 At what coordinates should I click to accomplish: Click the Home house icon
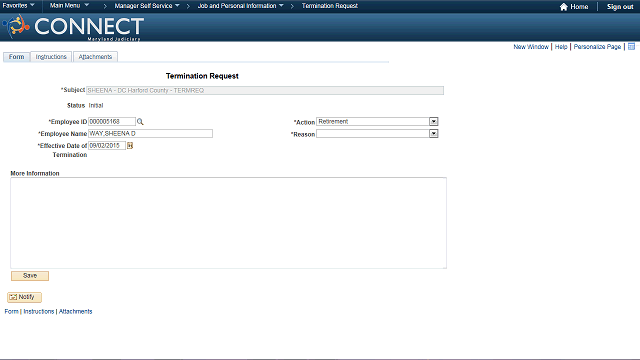point(564,7)
